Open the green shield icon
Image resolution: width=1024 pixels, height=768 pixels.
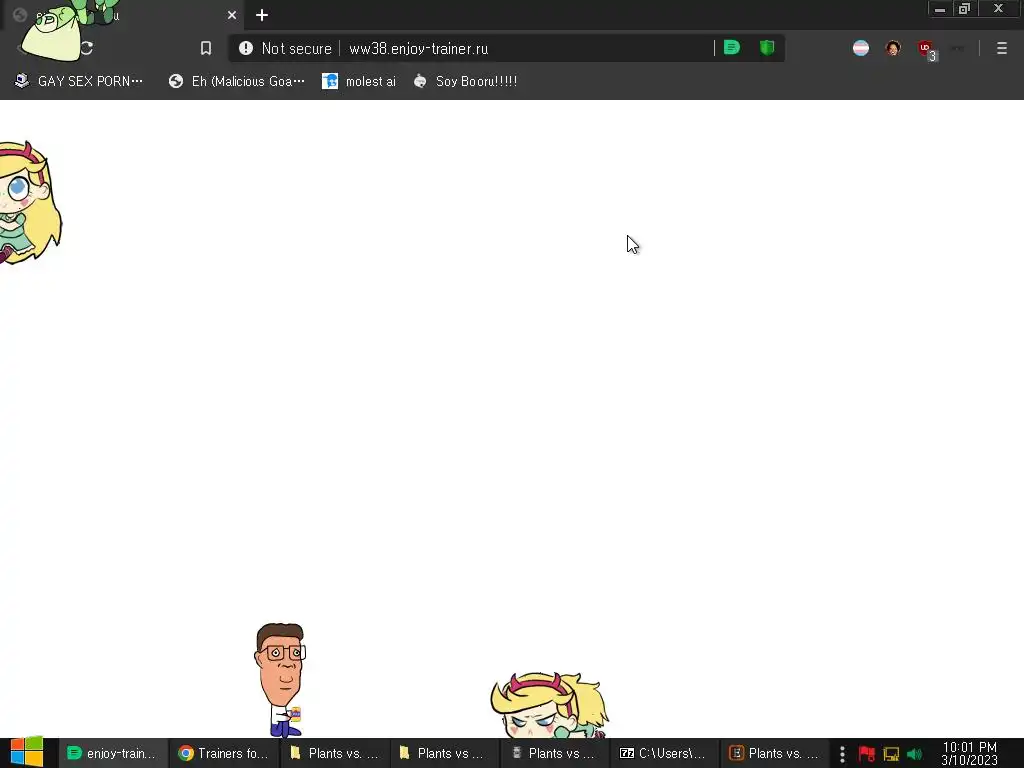(x=767, y=48)
